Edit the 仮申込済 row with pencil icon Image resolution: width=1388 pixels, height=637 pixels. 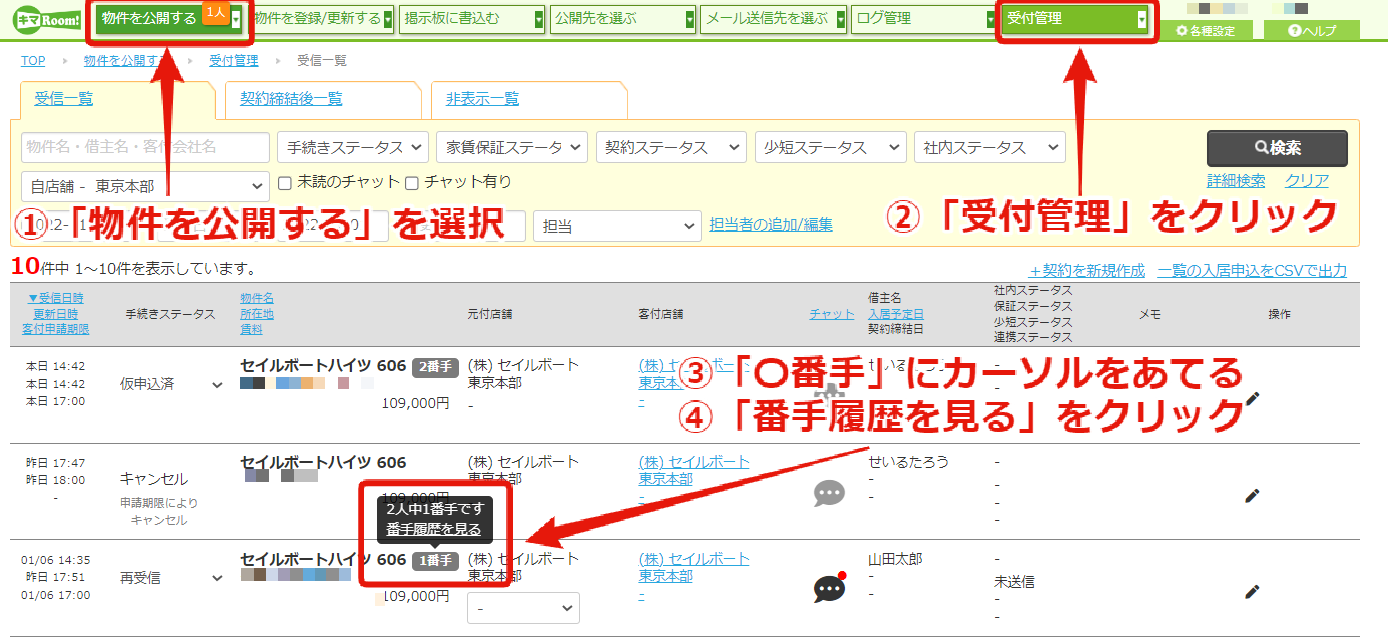click(x=1252, y=398)
